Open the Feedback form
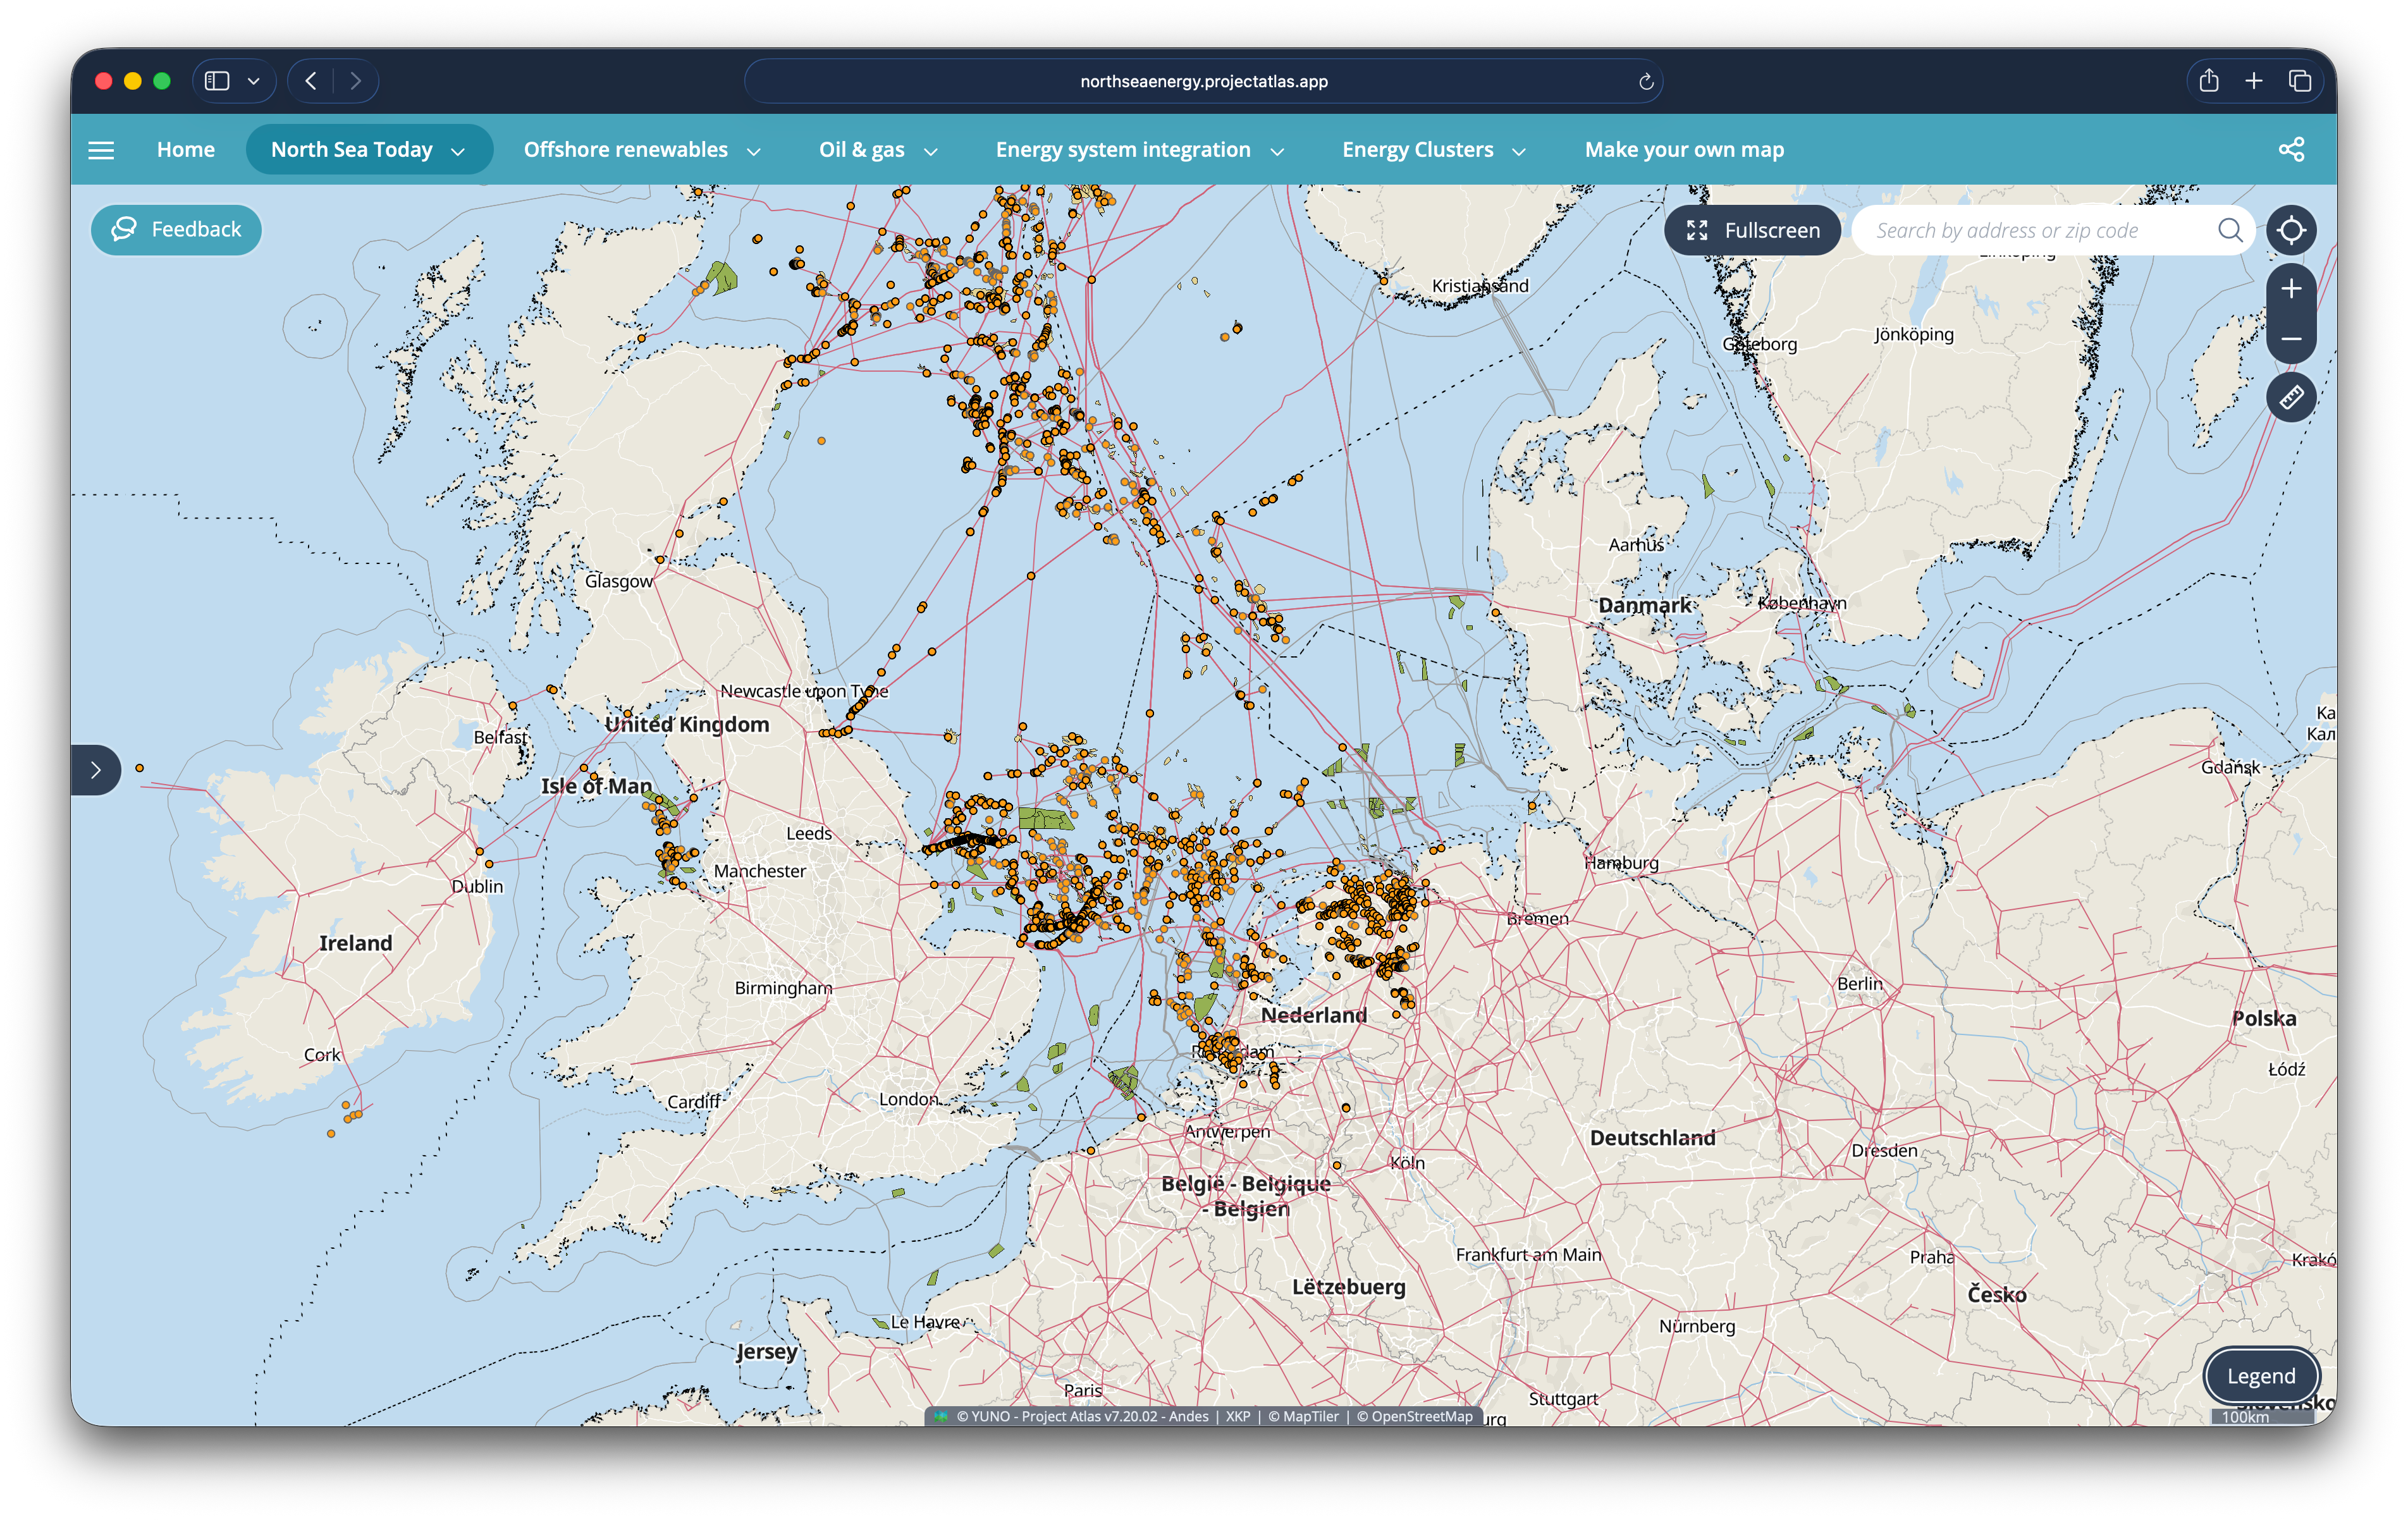This screenshot has width=2408, height=1520. [x=176, y=230]
